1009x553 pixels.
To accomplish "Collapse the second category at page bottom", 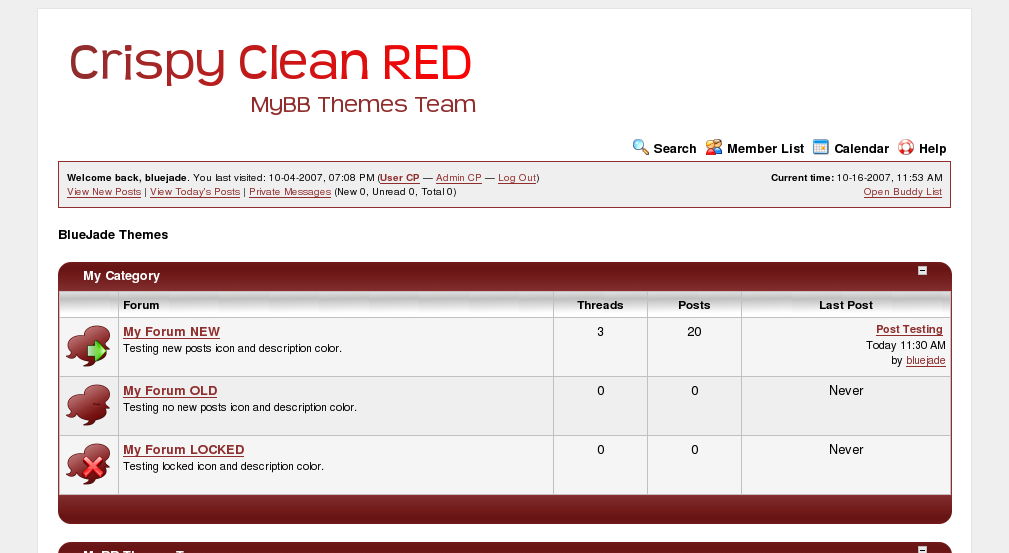I will (x=923, y=549).
